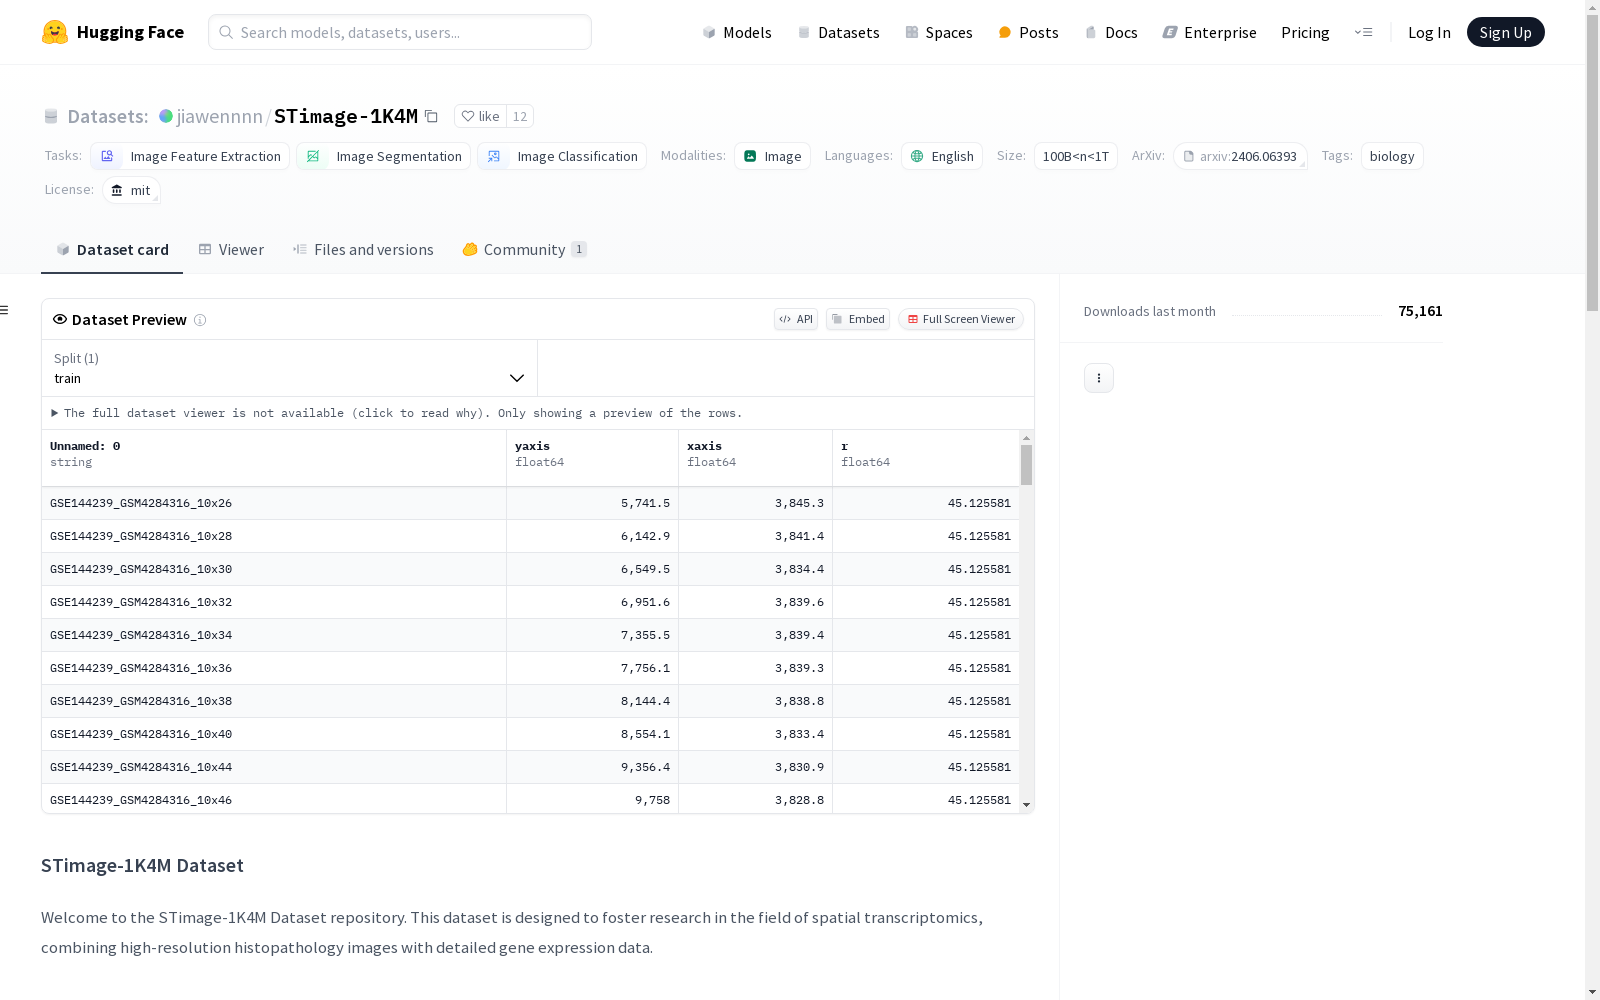Click the Image Feature Extraction task tag
This screenshot has height=1000, width=1600.
190,156
